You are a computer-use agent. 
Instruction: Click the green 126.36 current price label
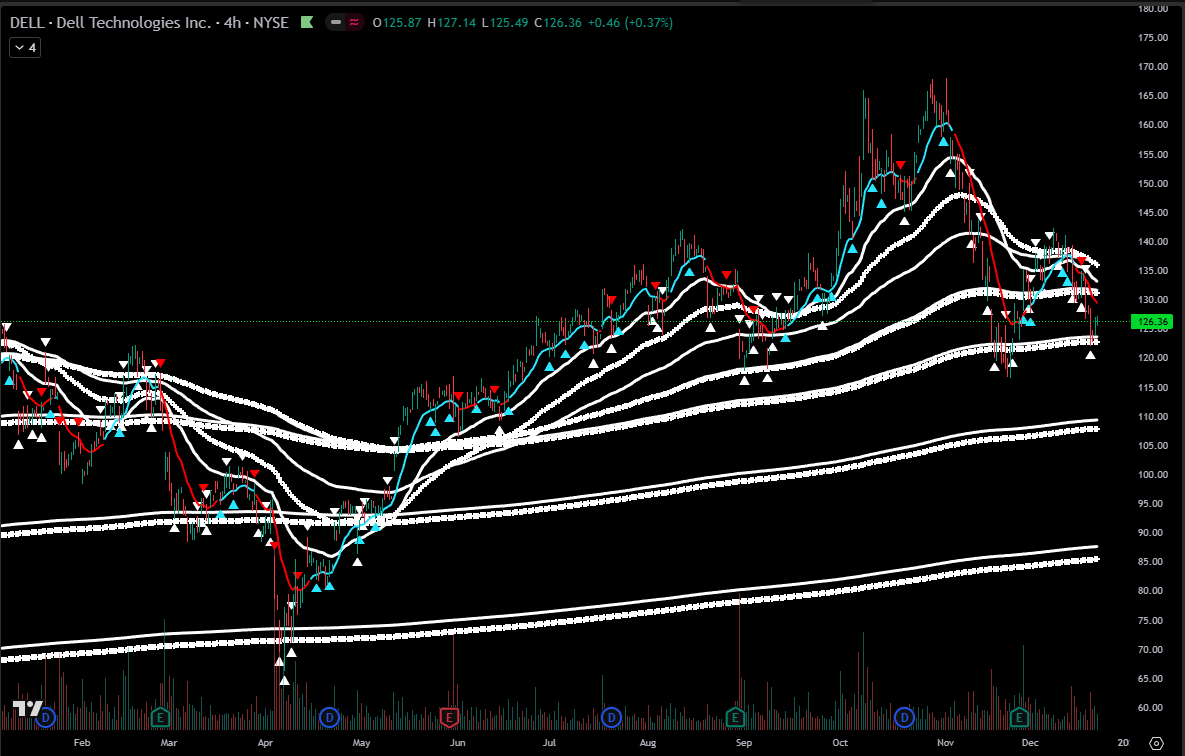(x=1152, y=322)
